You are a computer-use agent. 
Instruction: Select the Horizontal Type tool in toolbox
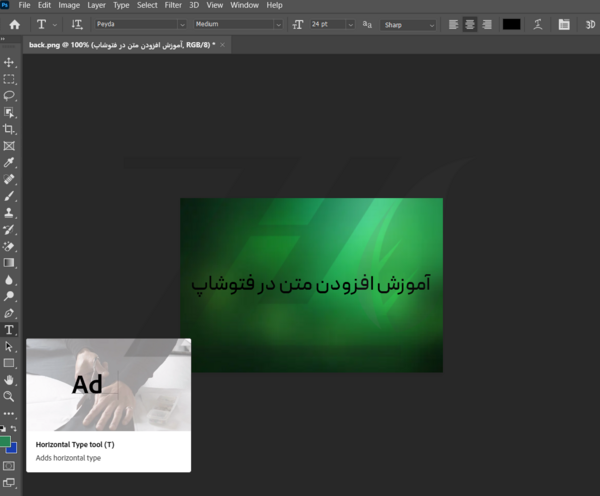tap(9, 330)
